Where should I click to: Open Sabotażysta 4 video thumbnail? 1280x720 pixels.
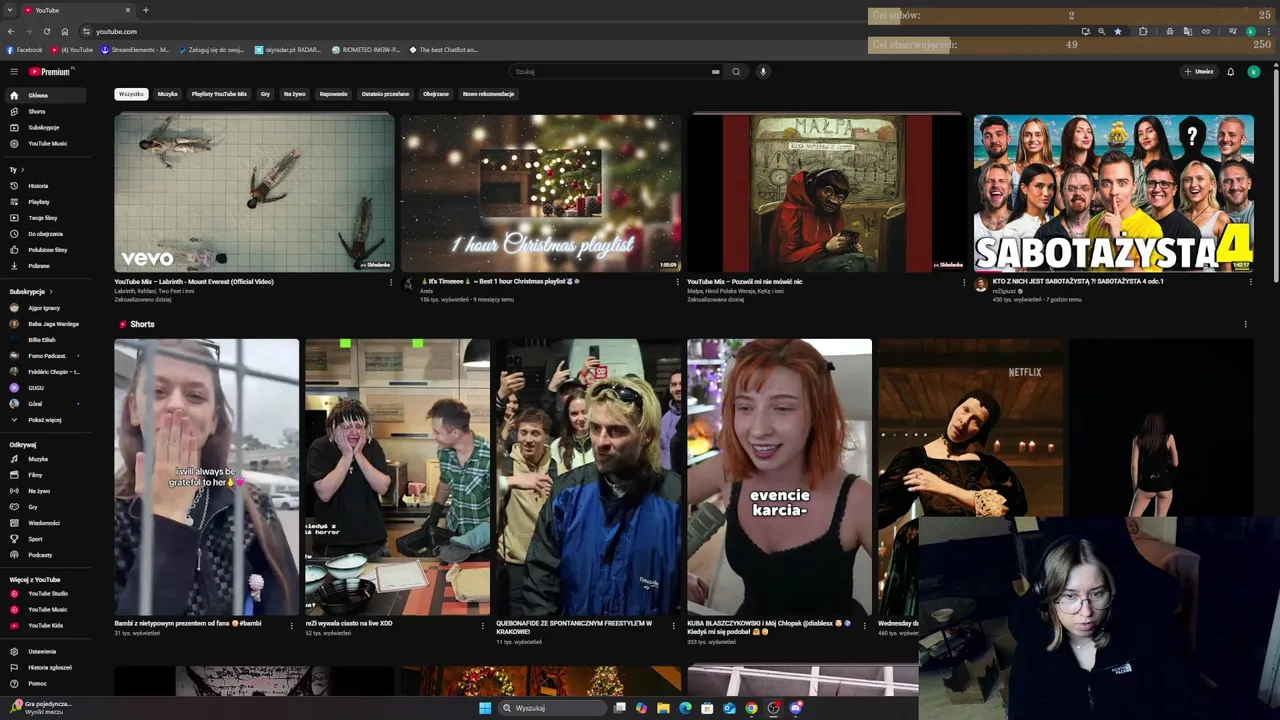pos(1114,192)
